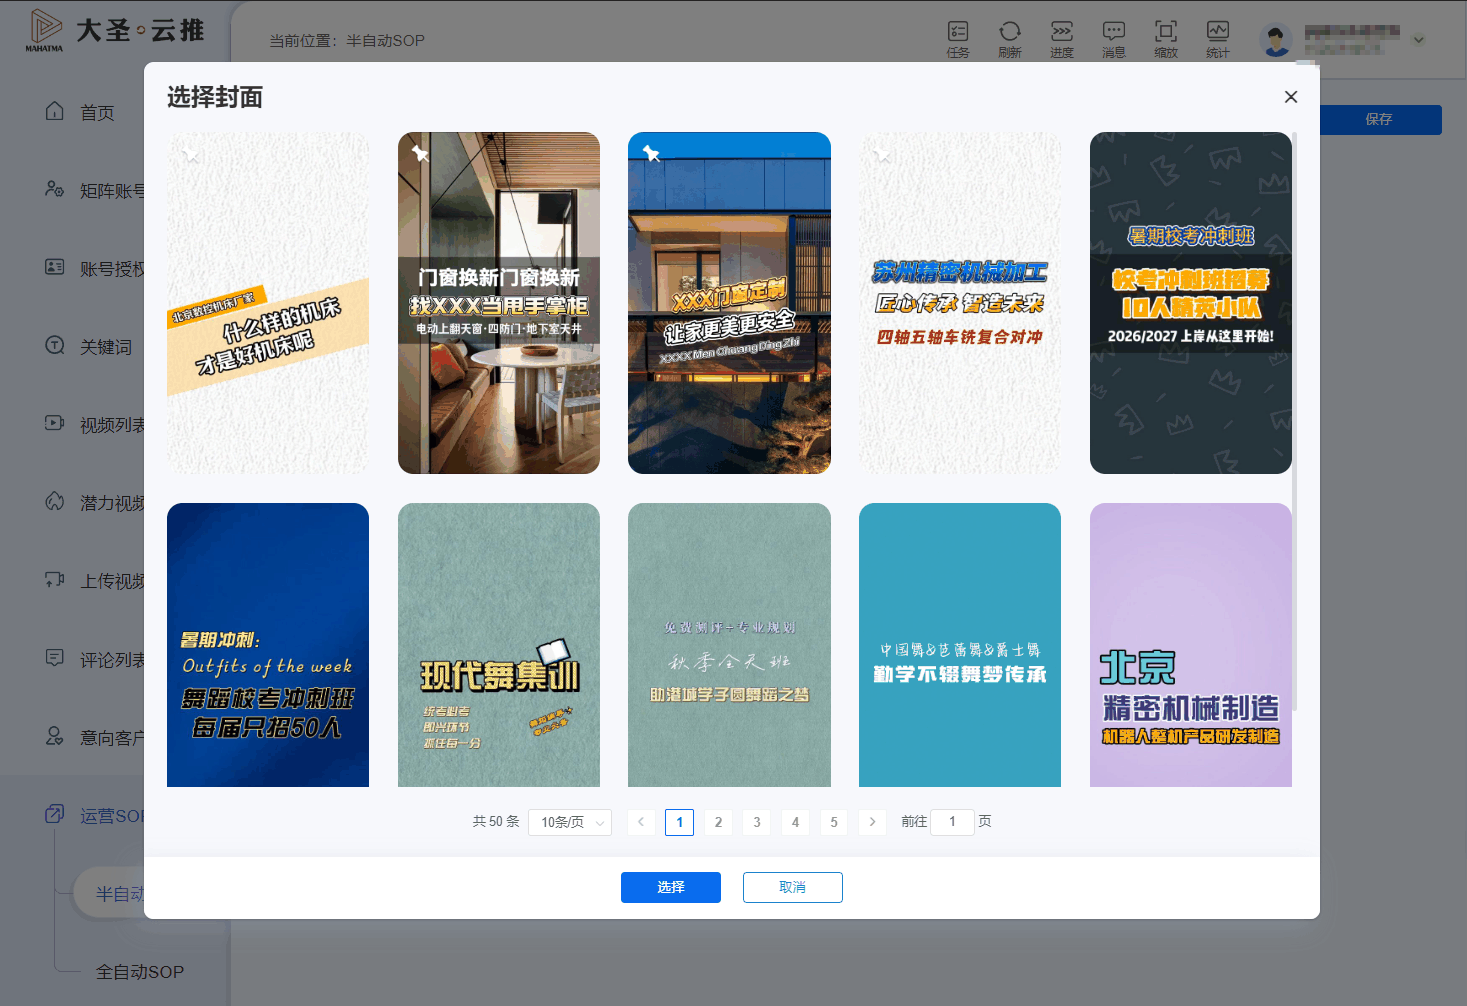This screenshot has height=1006, width=1467.
Task: Open the 10条/页 page size dropdown
Action: tap(570, 822)
